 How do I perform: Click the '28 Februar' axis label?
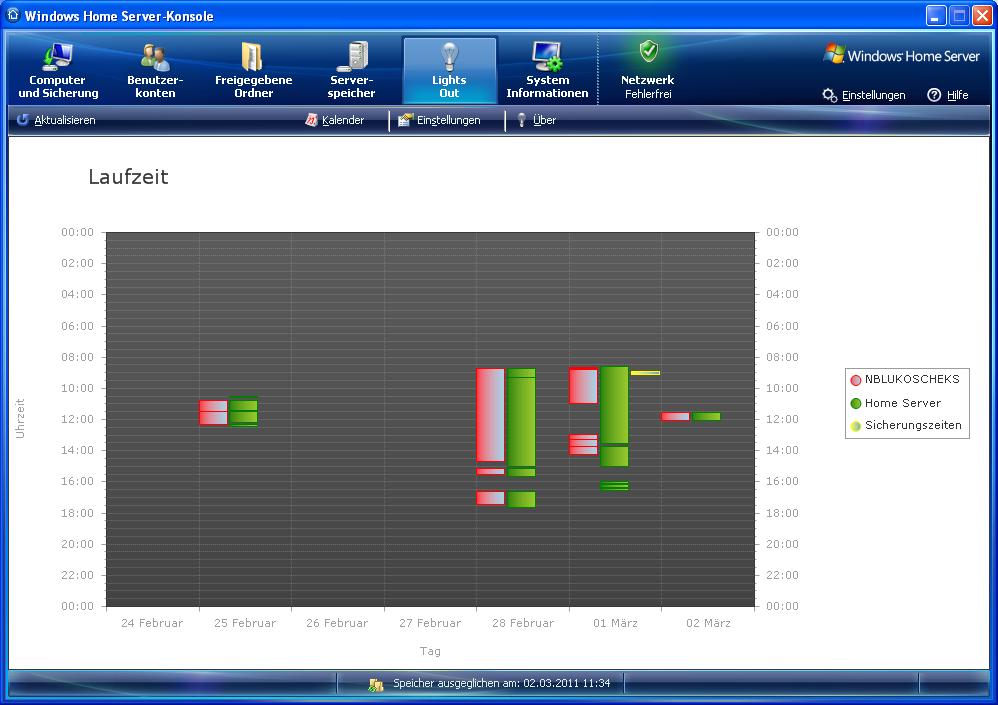523,623
